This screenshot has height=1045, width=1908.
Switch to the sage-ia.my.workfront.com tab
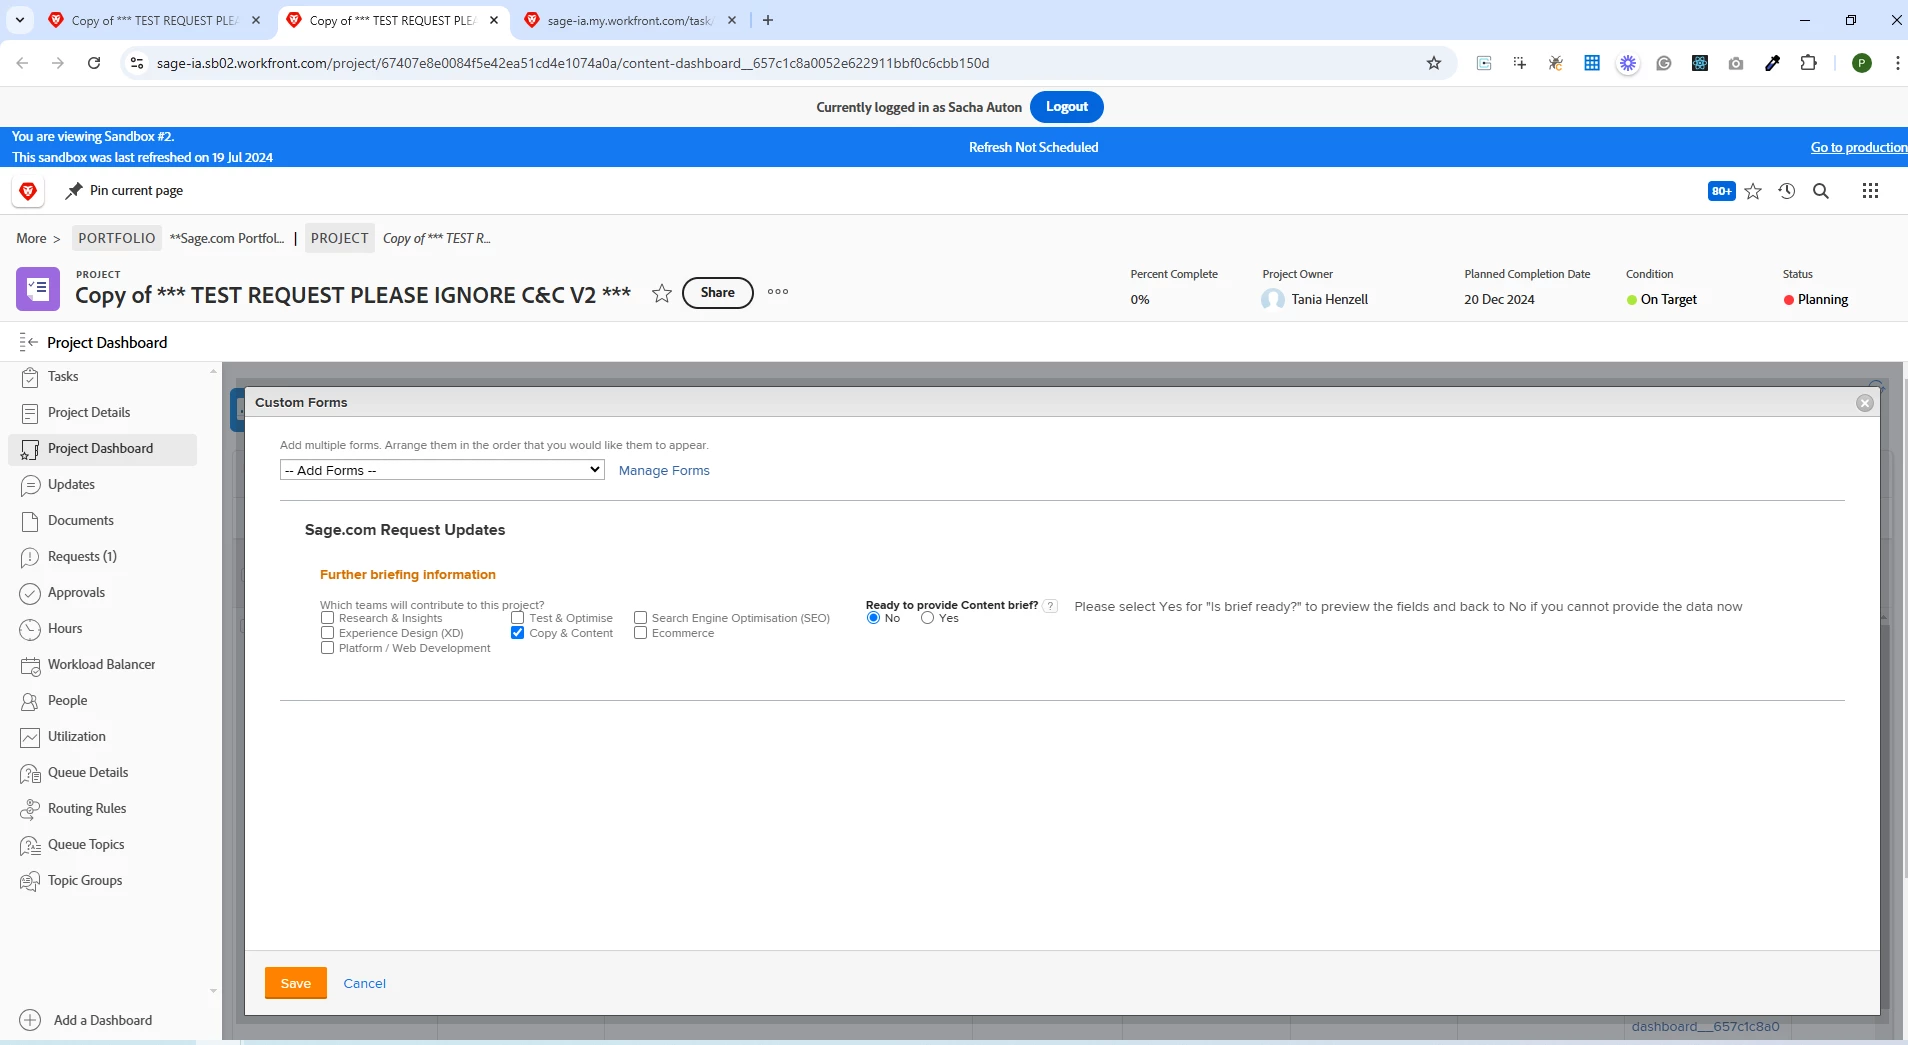[630, 20]
